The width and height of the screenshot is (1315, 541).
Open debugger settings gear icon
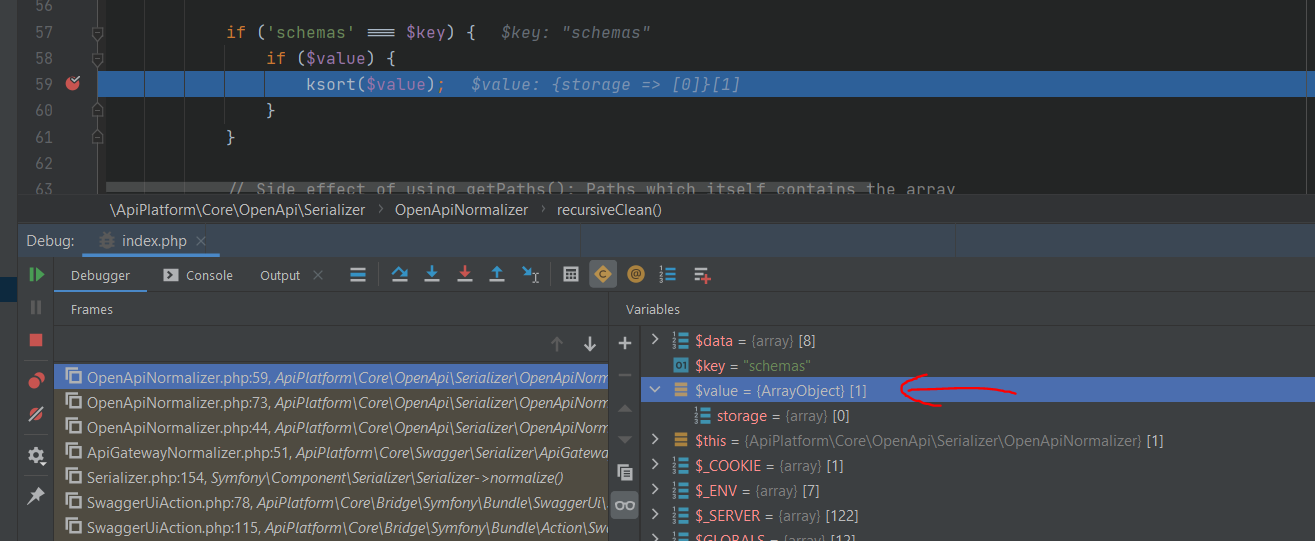(x=36, y=456)
